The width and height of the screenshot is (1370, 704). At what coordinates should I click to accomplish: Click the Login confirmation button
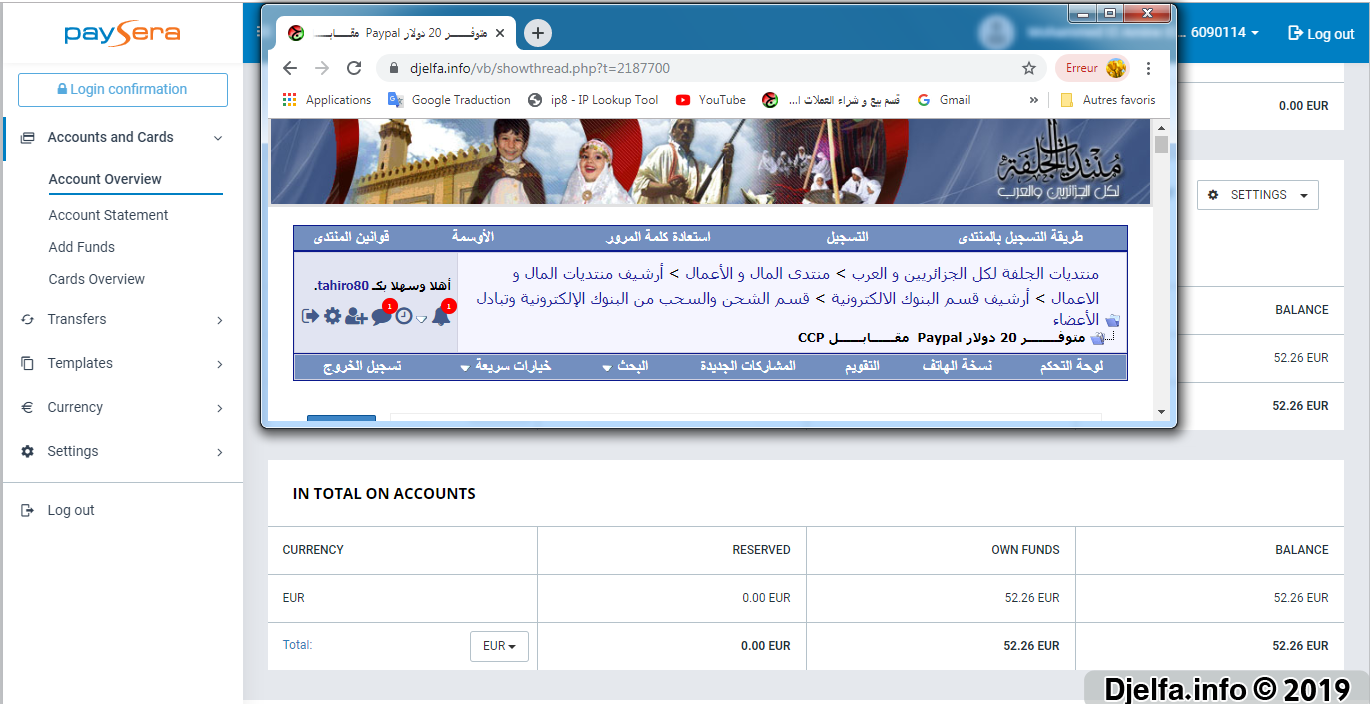coord(123,90)
